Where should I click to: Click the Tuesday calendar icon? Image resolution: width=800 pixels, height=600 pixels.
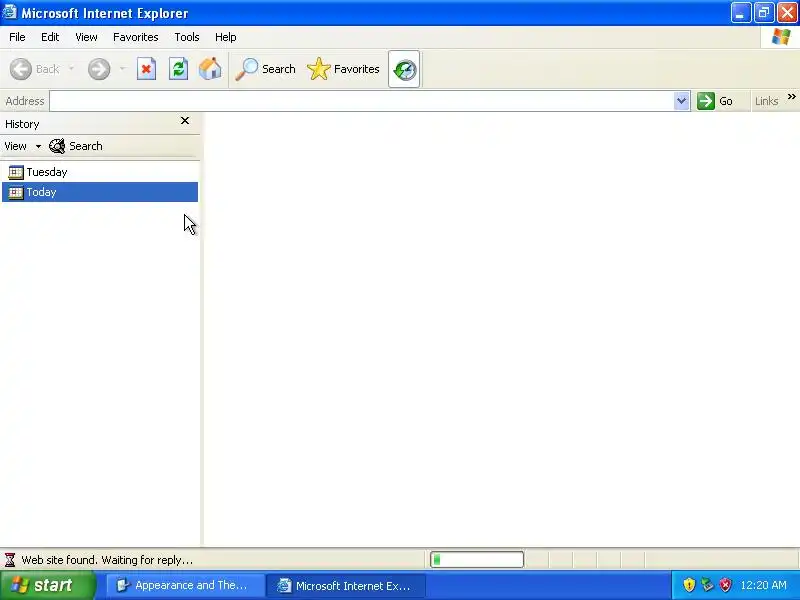tap(16, 172)
